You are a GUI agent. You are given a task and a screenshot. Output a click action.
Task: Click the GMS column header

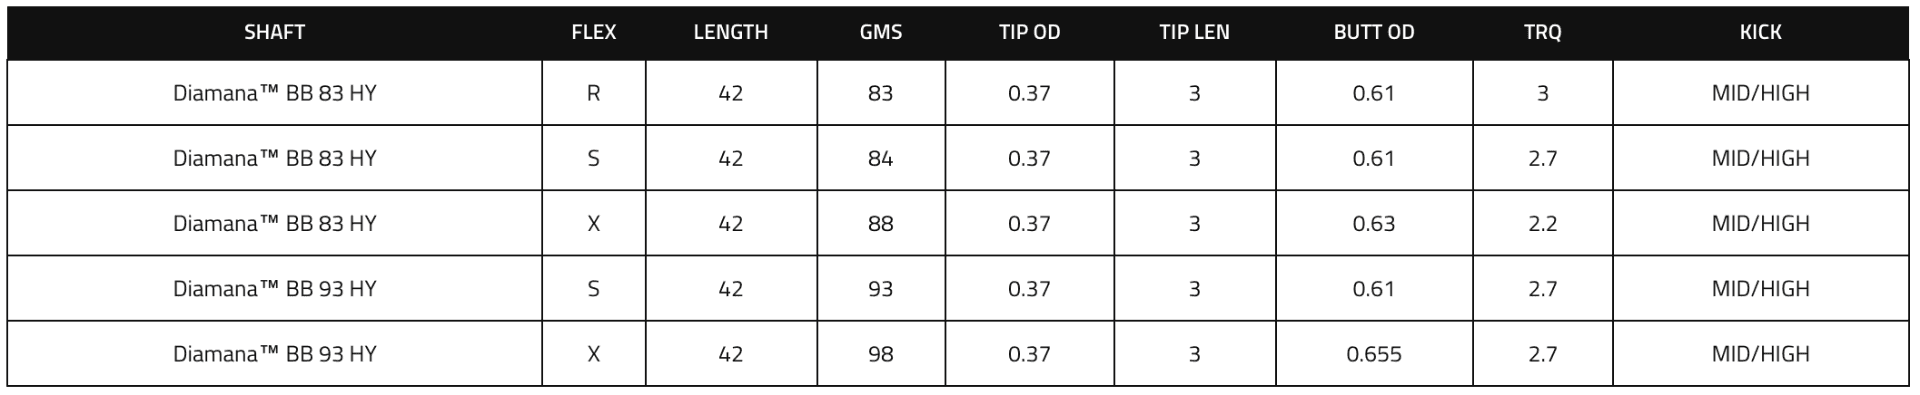(x=881, y=32)
